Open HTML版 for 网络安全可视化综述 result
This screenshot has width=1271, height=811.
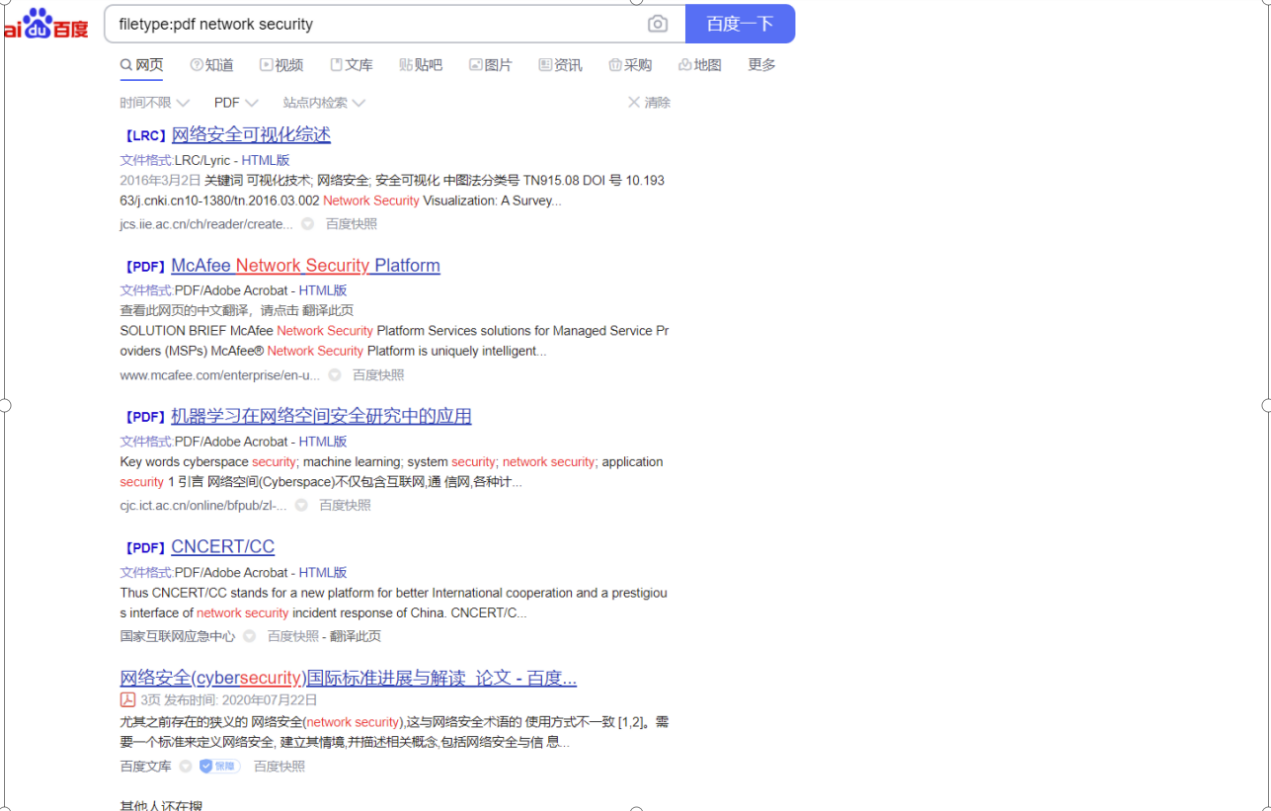265,160
